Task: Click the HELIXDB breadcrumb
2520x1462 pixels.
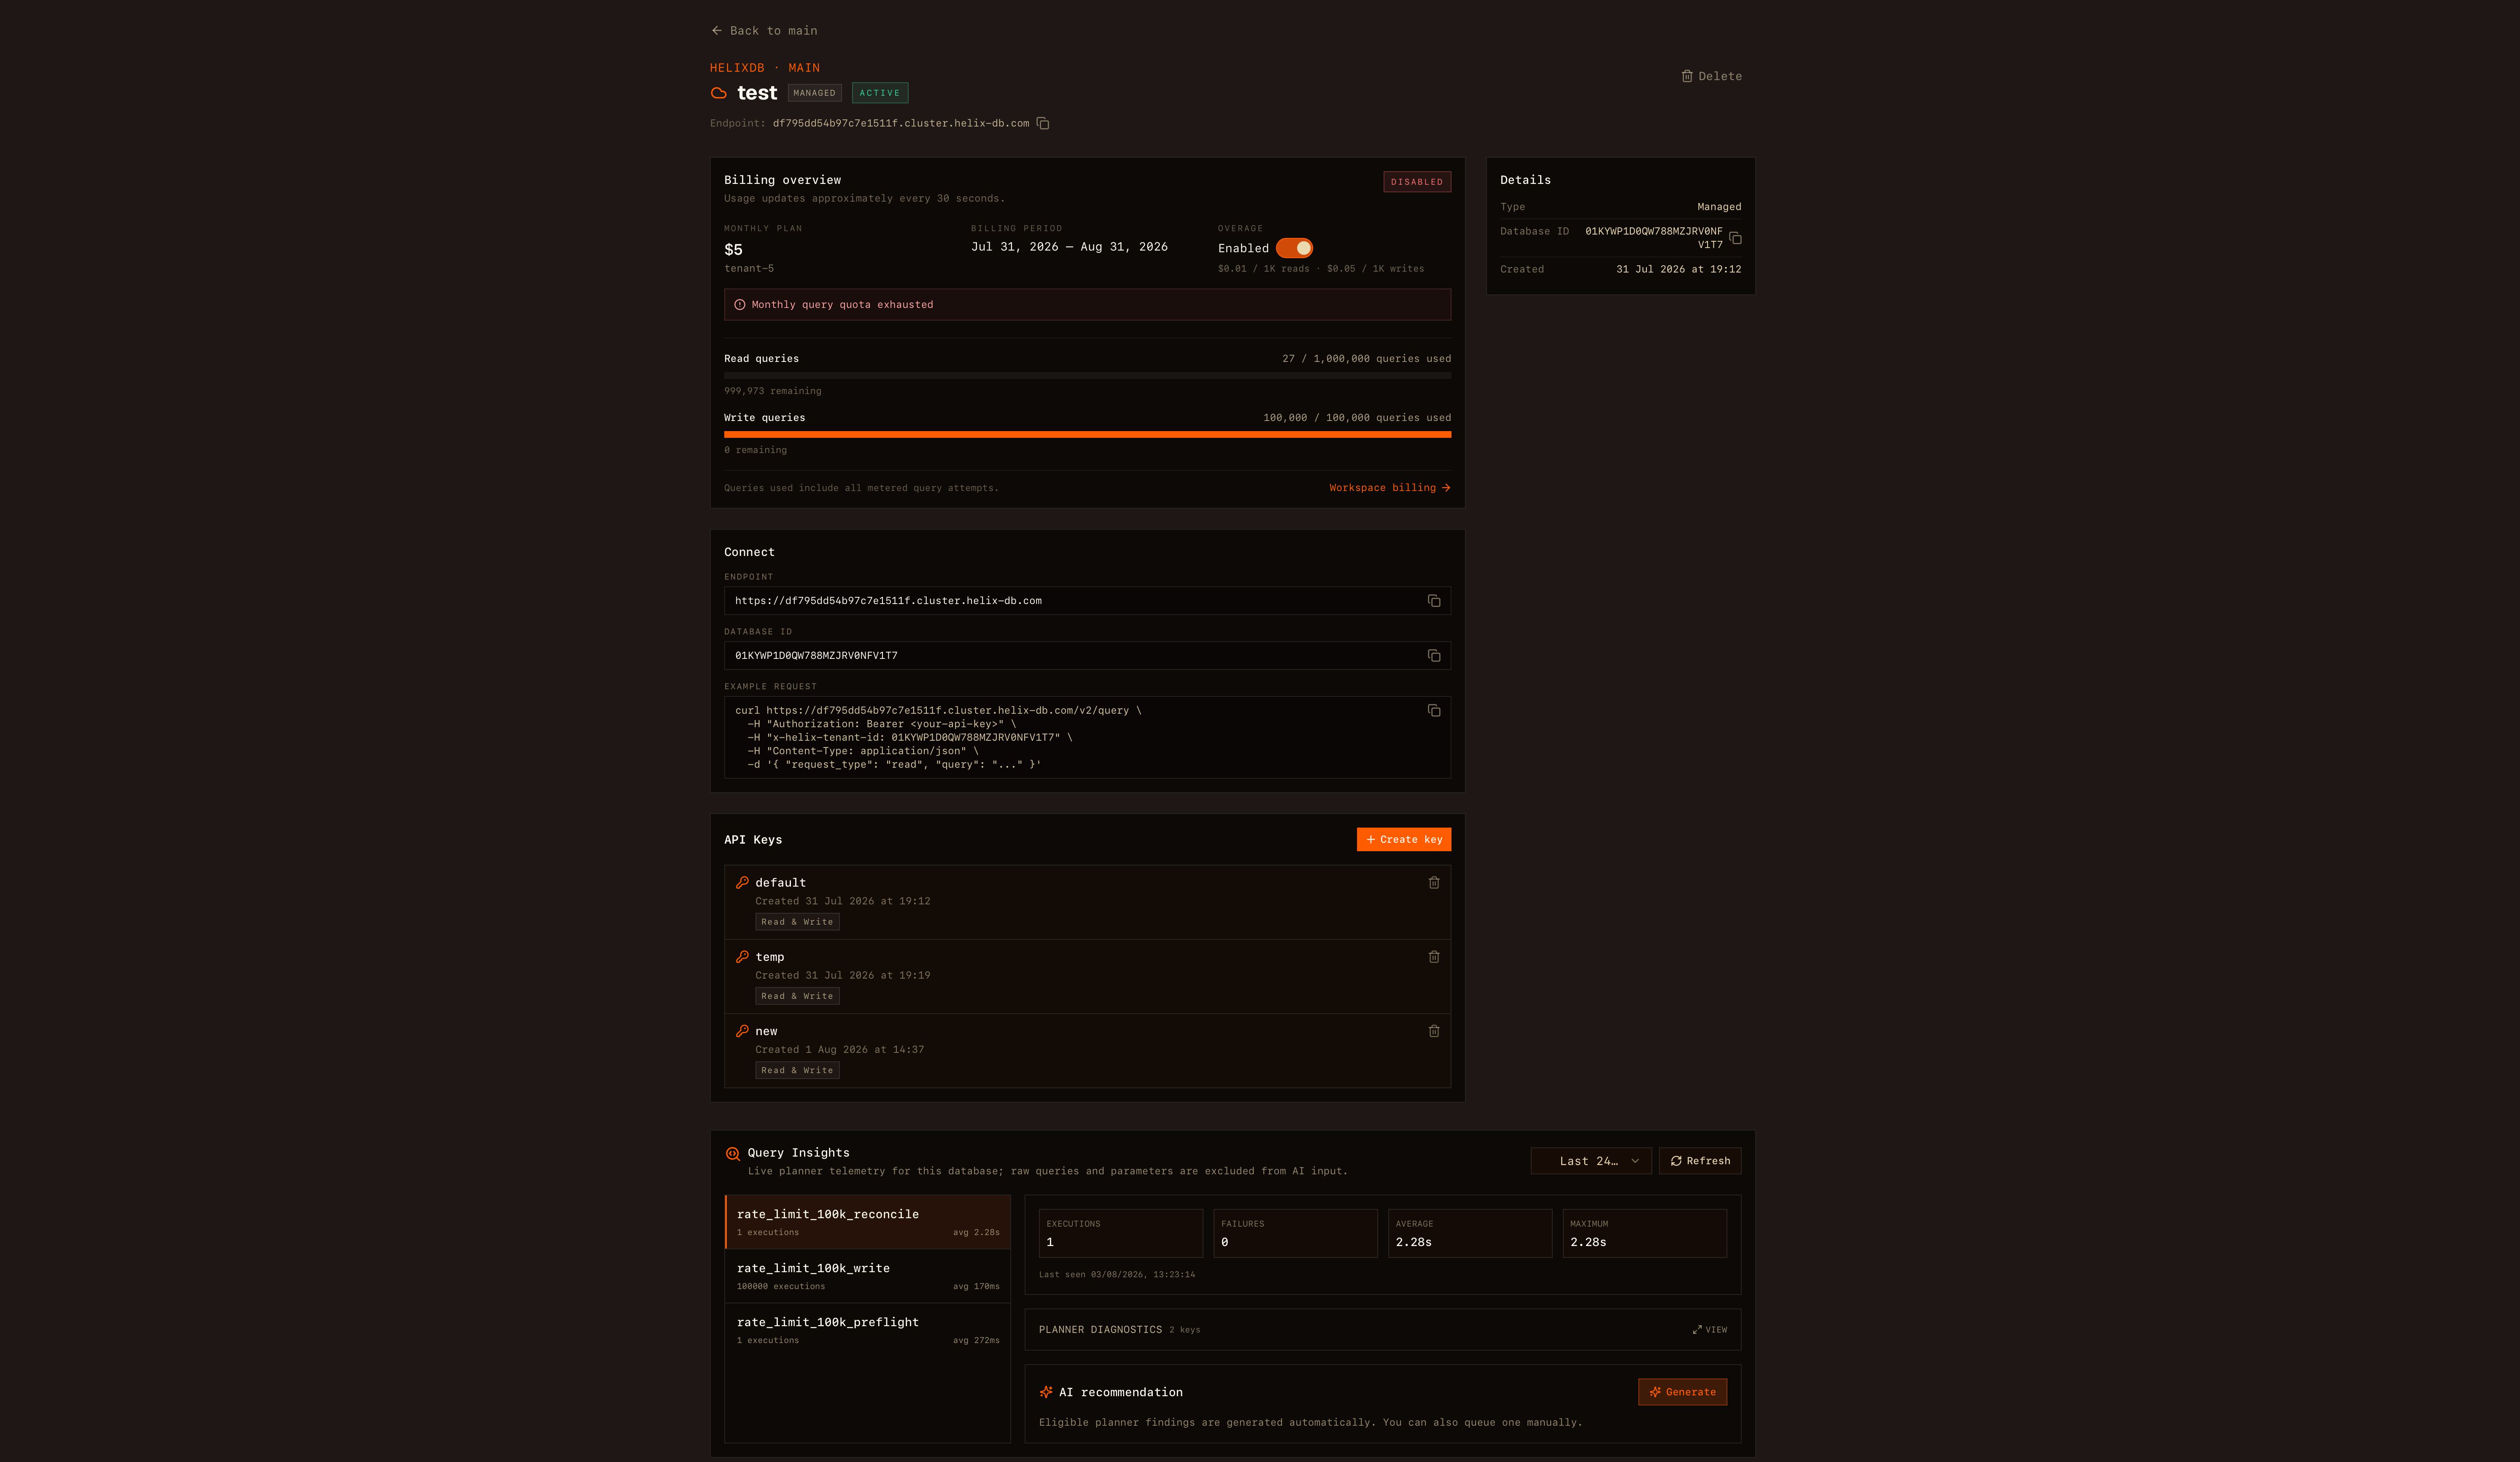Action: tap(737, 68)
